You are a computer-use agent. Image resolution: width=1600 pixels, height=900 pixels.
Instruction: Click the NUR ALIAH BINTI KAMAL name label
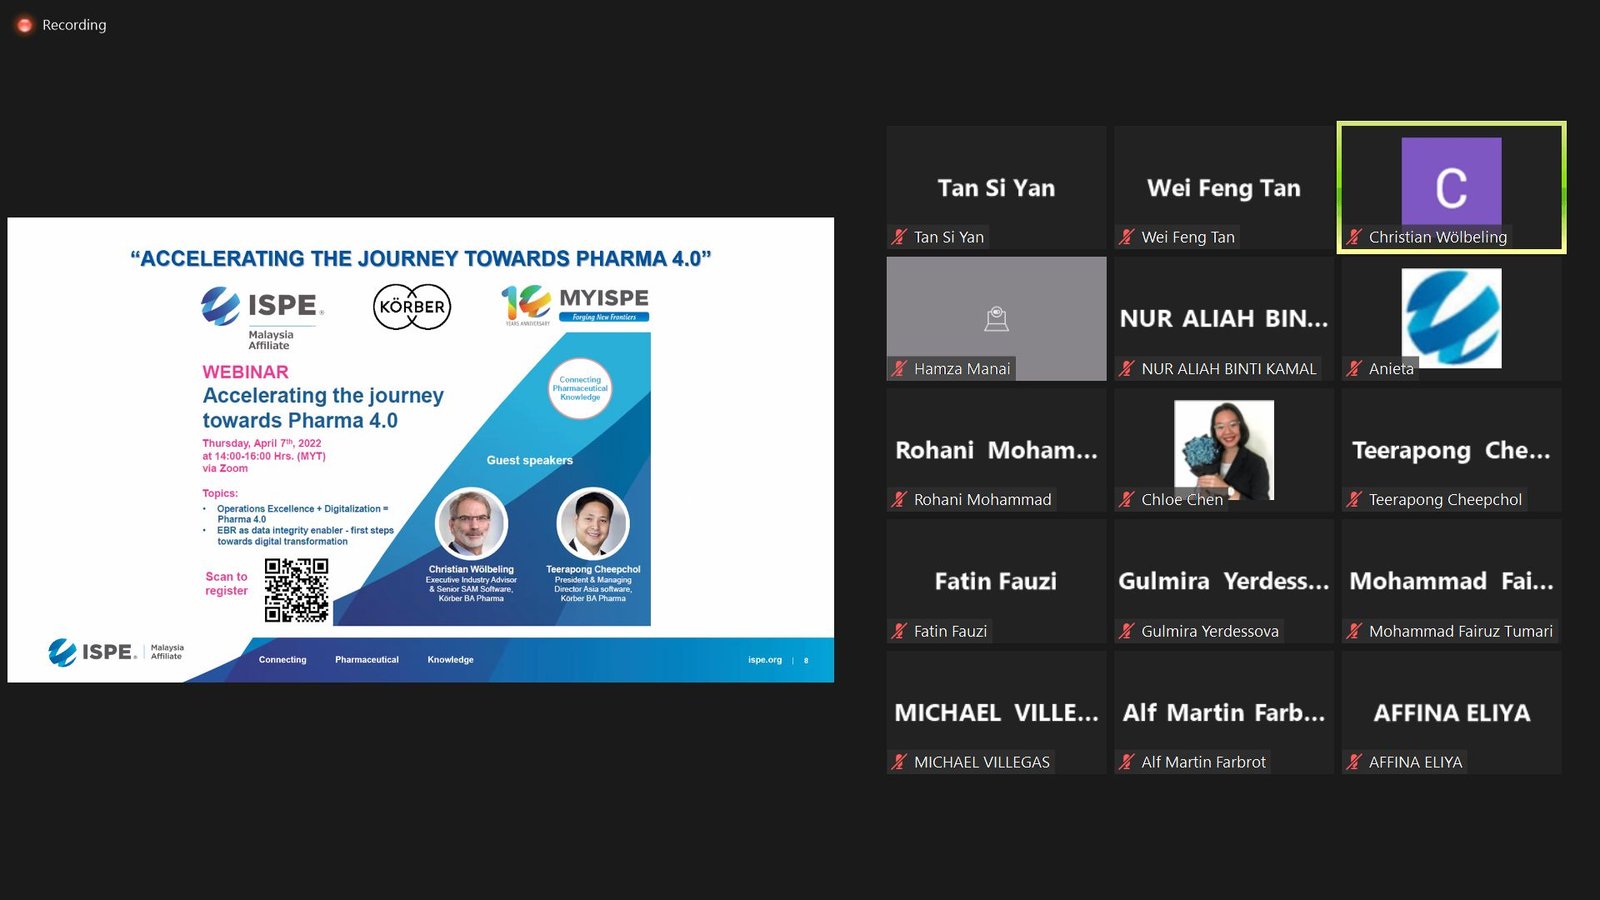pyautogui.click(x=1228, y=369)
